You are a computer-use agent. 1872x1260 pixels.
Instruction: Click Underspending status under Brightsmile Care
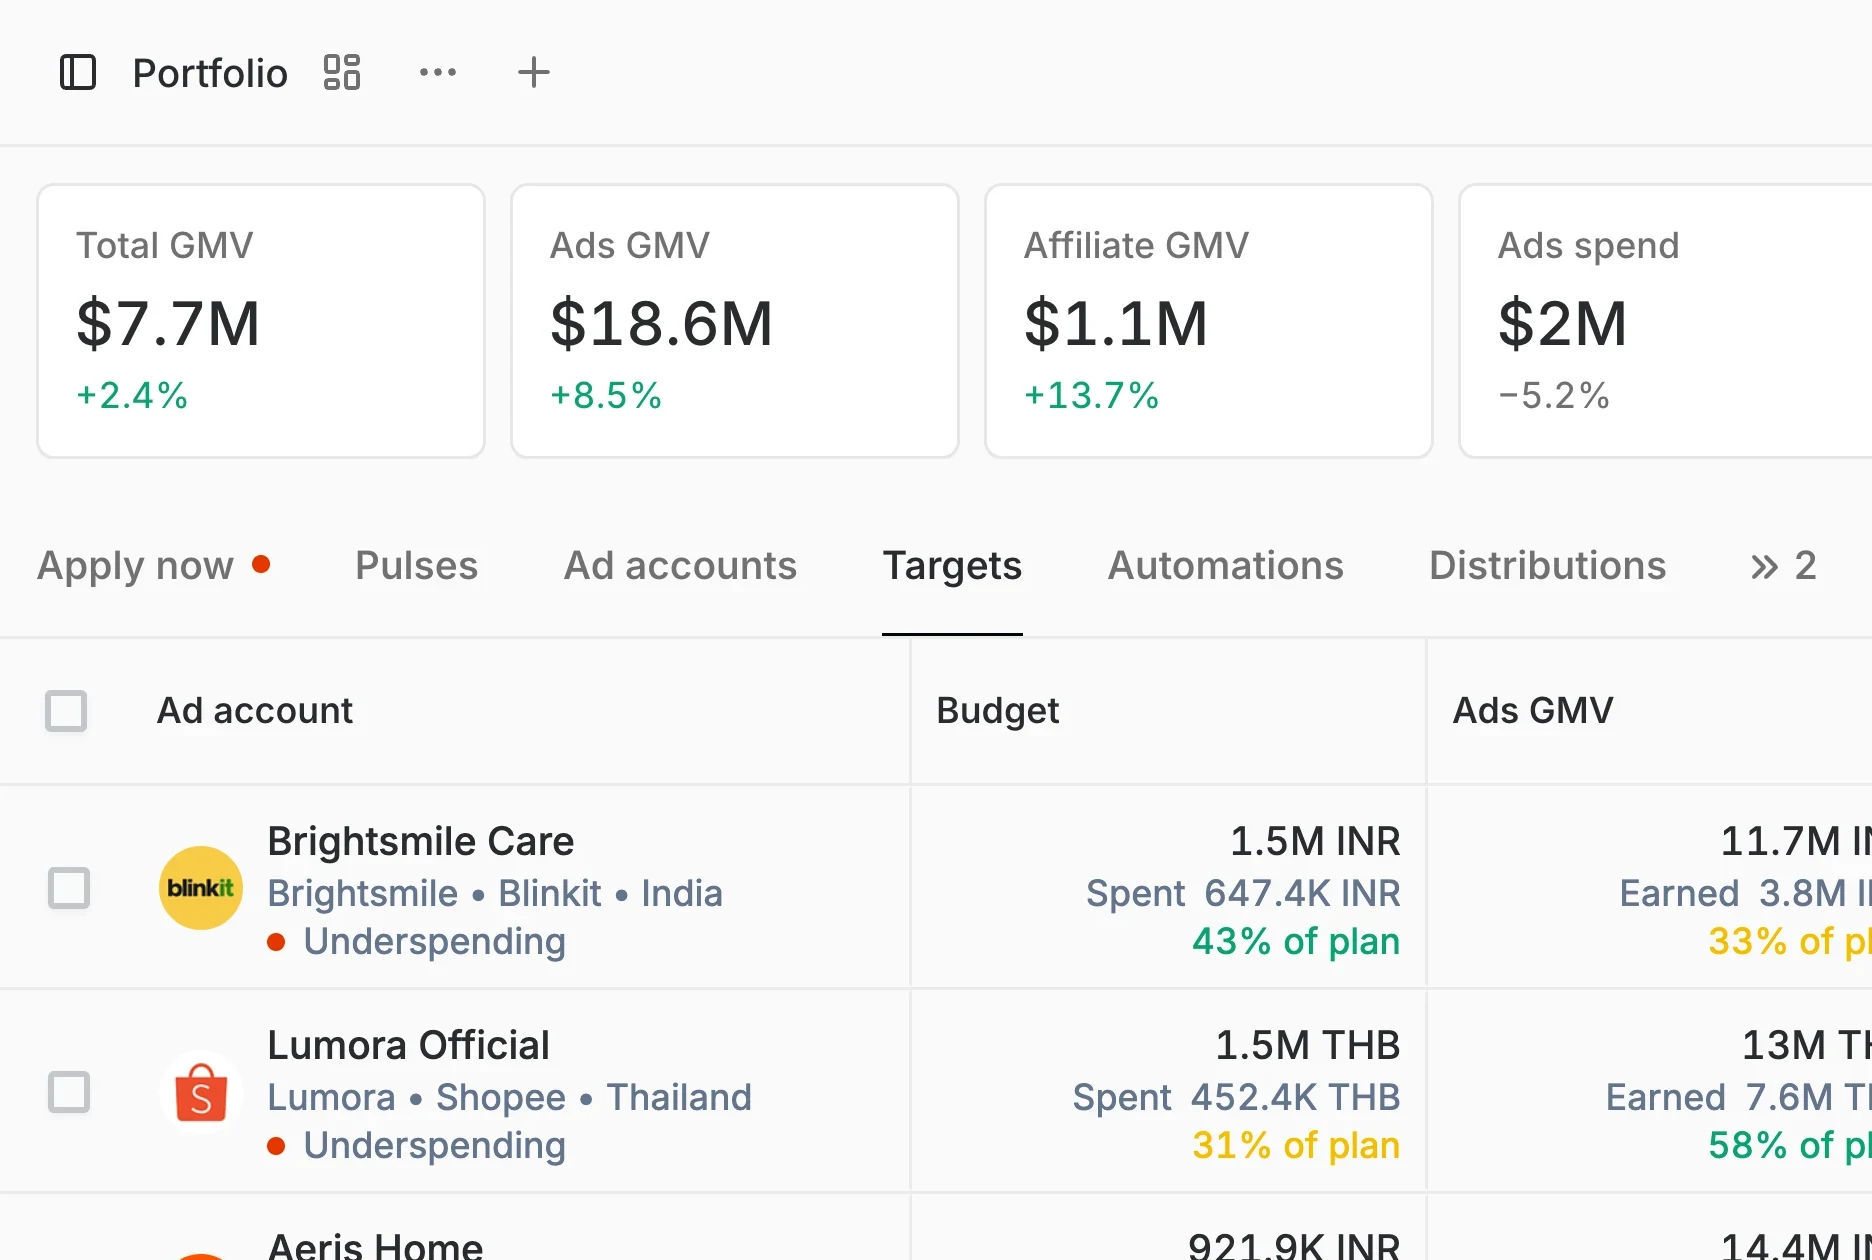coord(435,942)
